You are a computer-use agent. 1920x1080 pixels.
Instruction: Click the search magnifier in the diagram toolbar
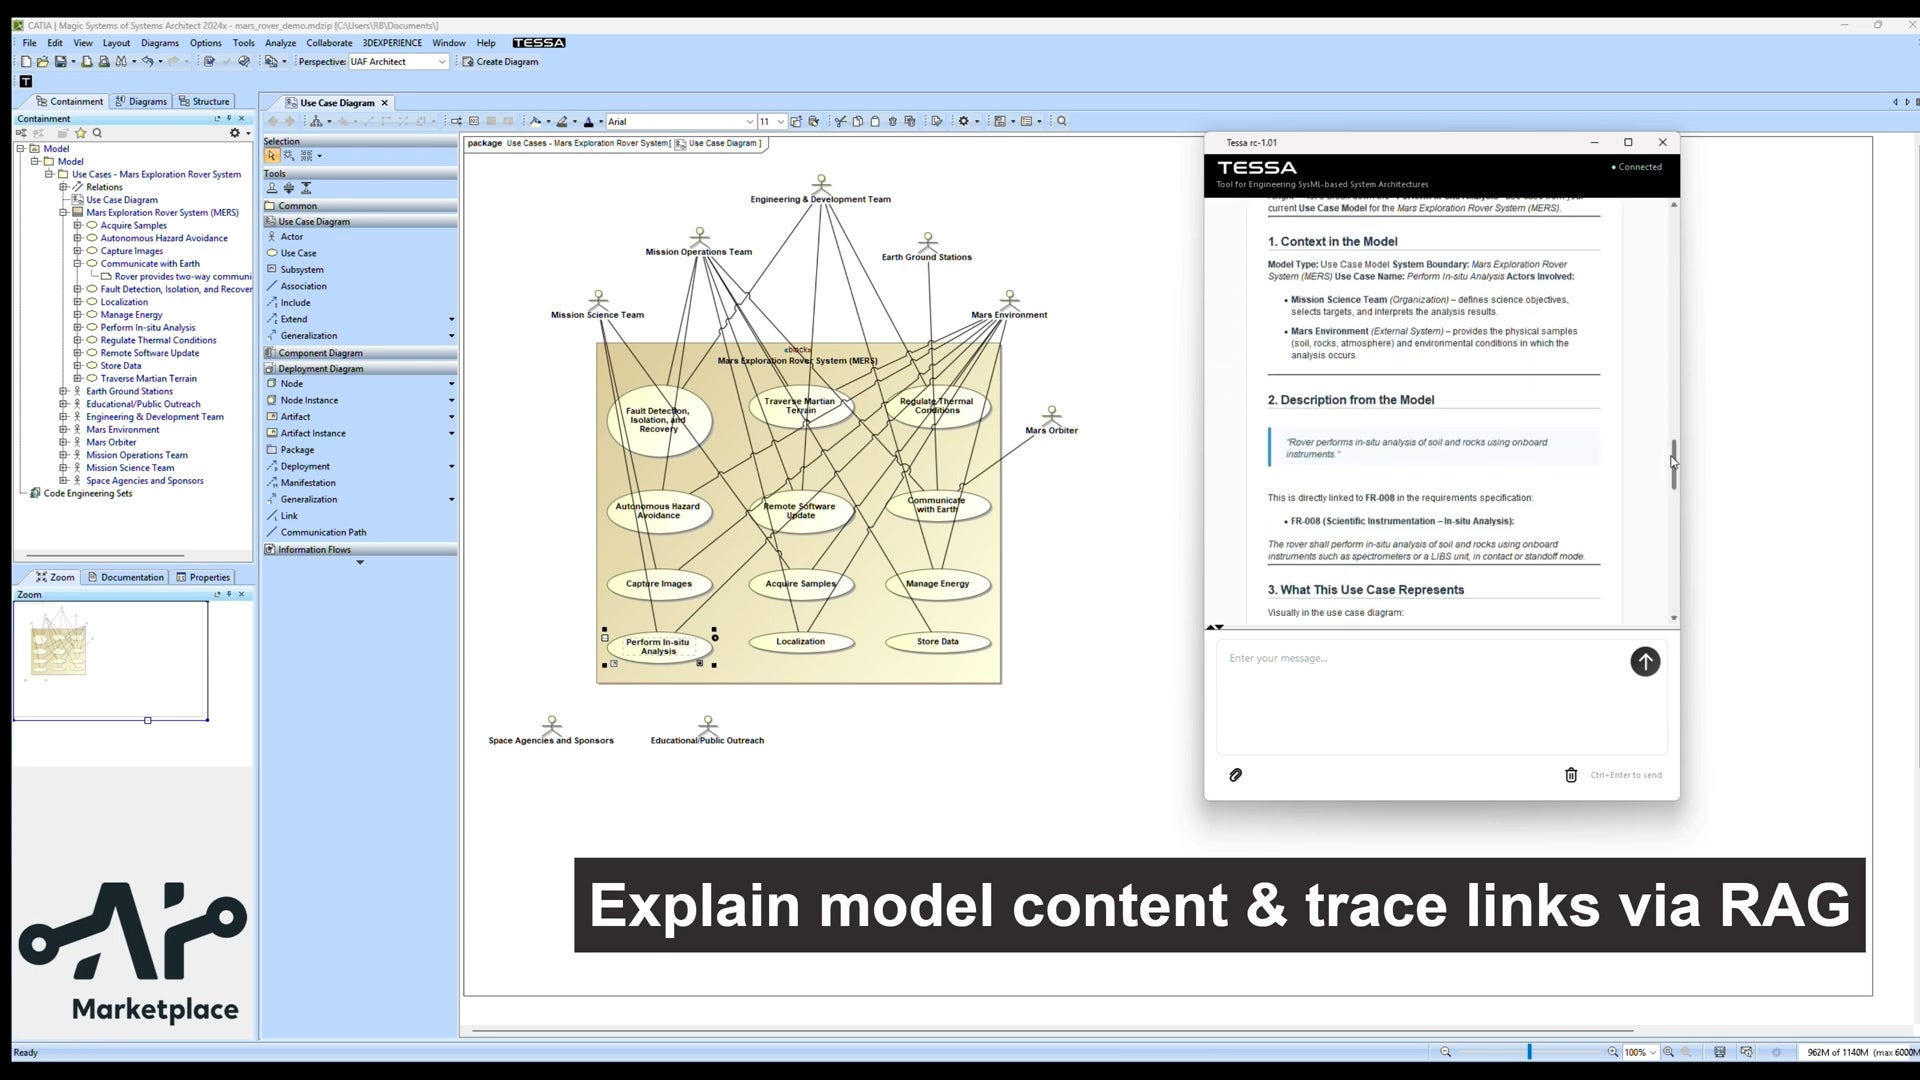[1062, 122]
